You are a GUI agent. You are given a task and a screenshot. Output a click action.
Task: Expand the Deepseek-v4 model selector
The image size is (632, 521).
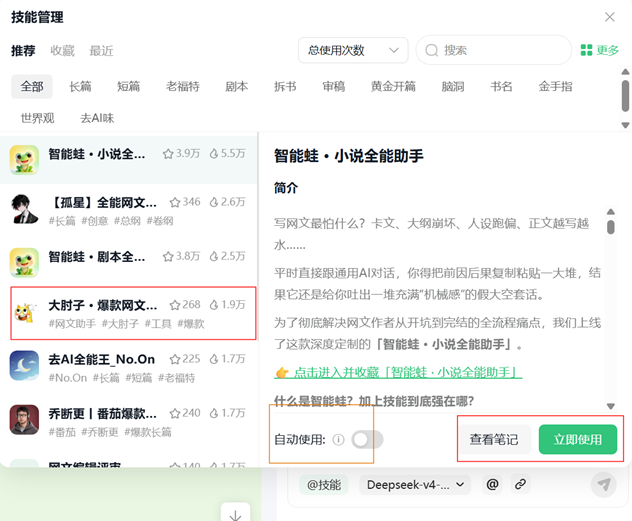click(416, 484)
